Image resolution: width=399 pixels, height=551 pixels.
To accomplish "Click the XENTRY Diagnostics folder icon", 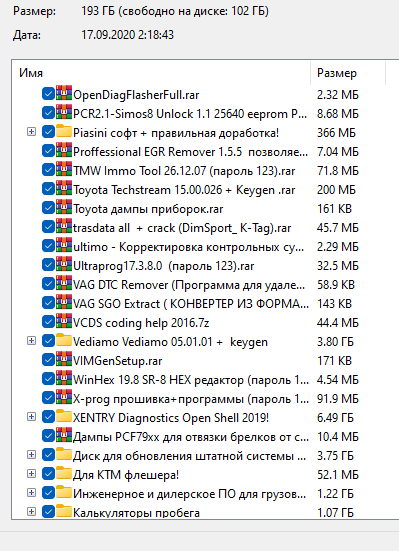I will click(x=64, y=416).
